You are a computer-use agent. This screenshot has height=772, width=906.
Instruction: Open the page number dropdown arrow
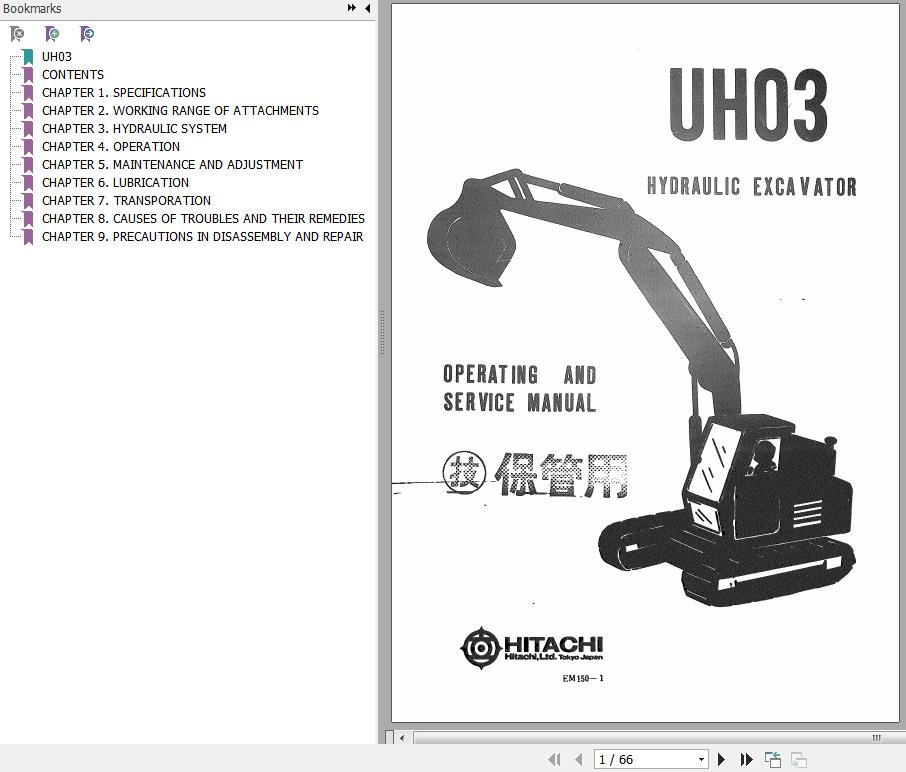[701, 760]
